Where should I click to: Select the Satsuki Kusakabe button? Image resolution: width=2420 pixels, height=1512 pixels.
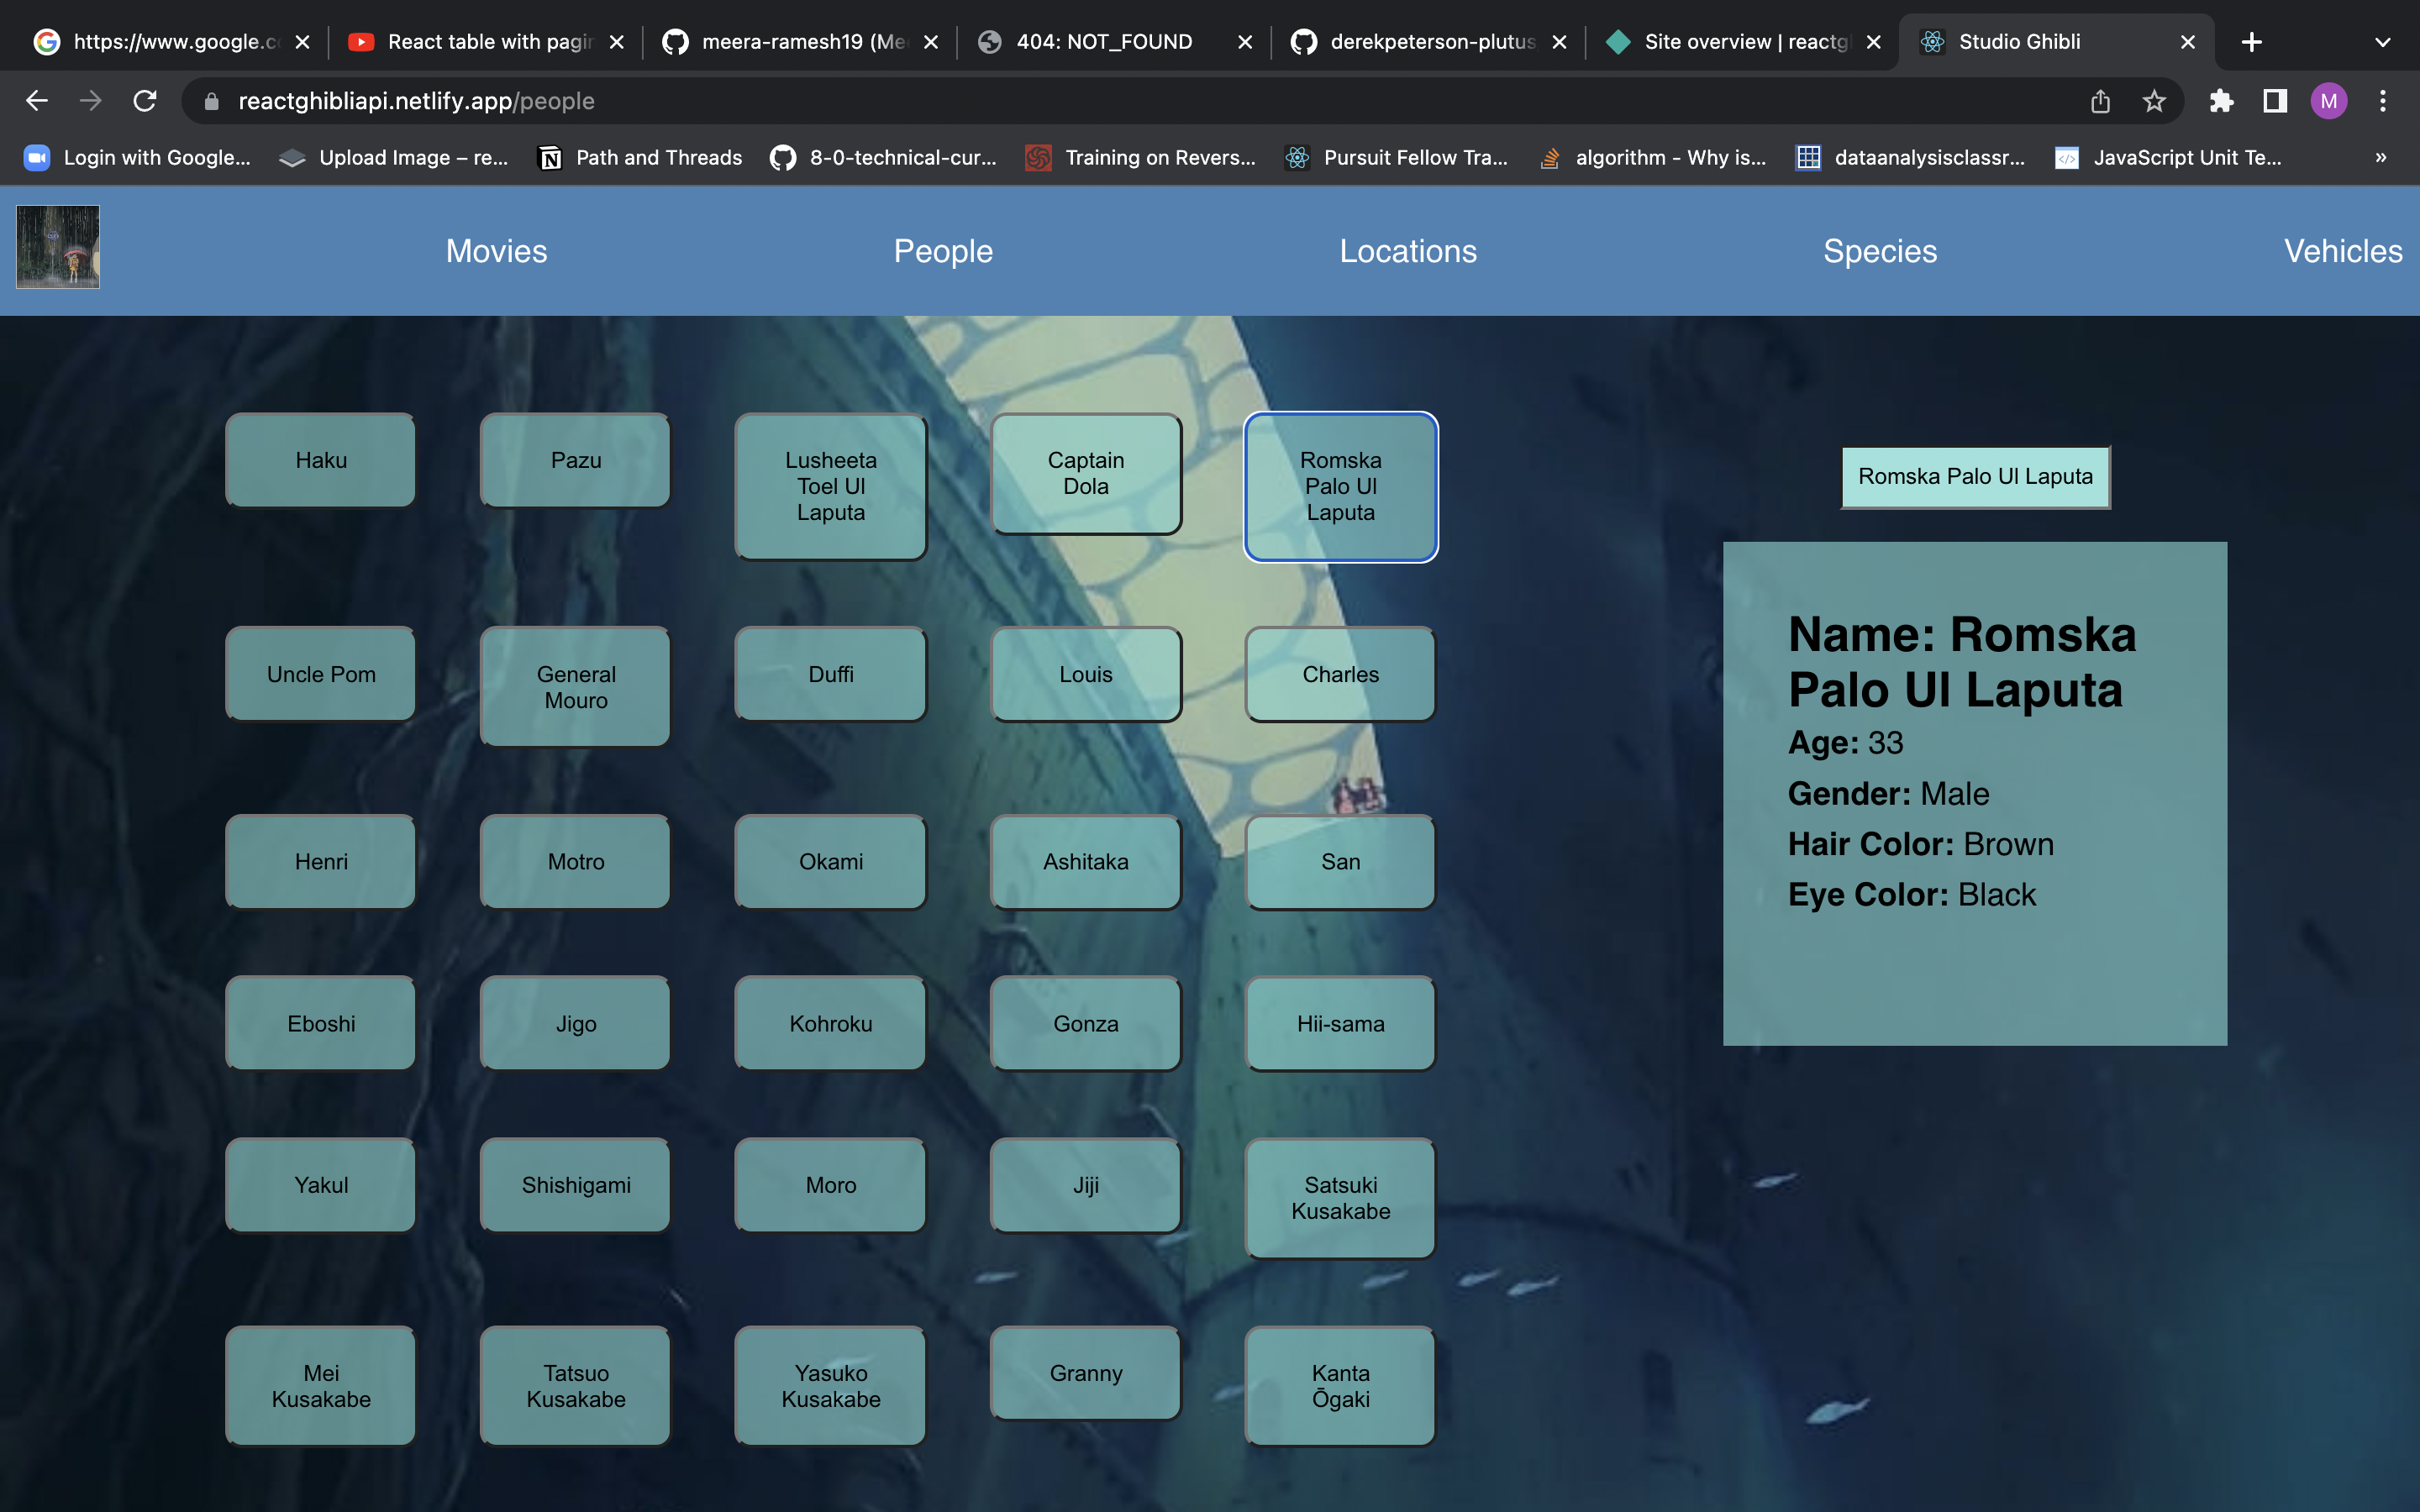click(x=1341, y=1198)
